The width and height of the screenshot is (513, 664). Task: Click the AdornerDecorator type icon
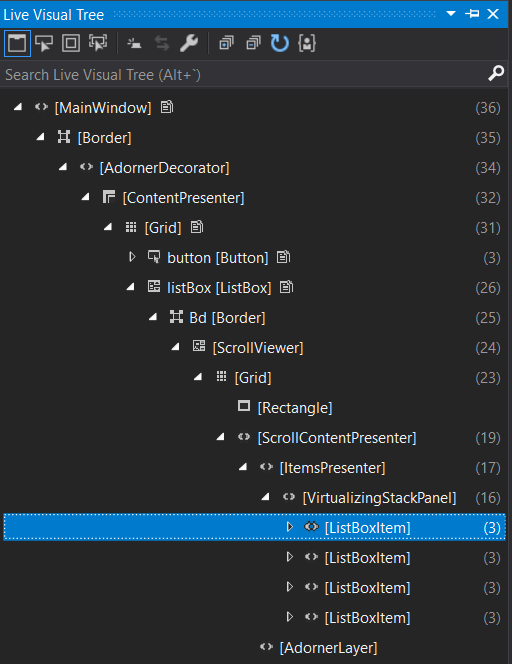86,167
